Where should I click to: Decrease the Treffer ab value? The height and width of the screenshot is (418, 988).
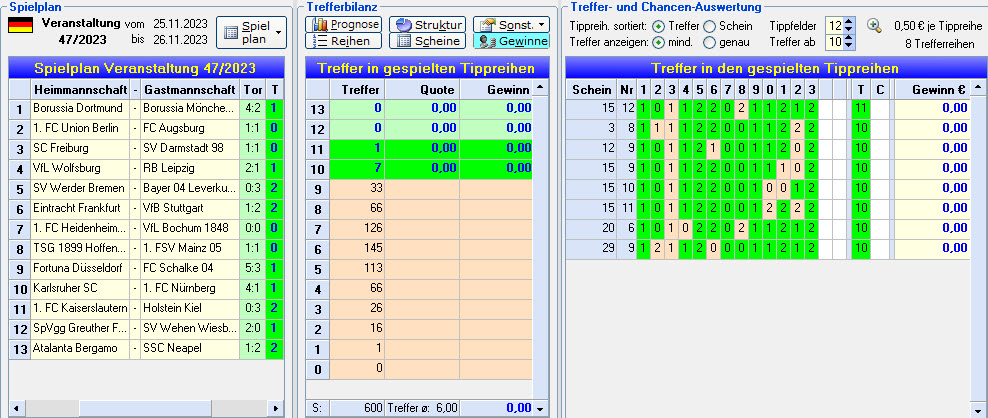tap(849, 46)
